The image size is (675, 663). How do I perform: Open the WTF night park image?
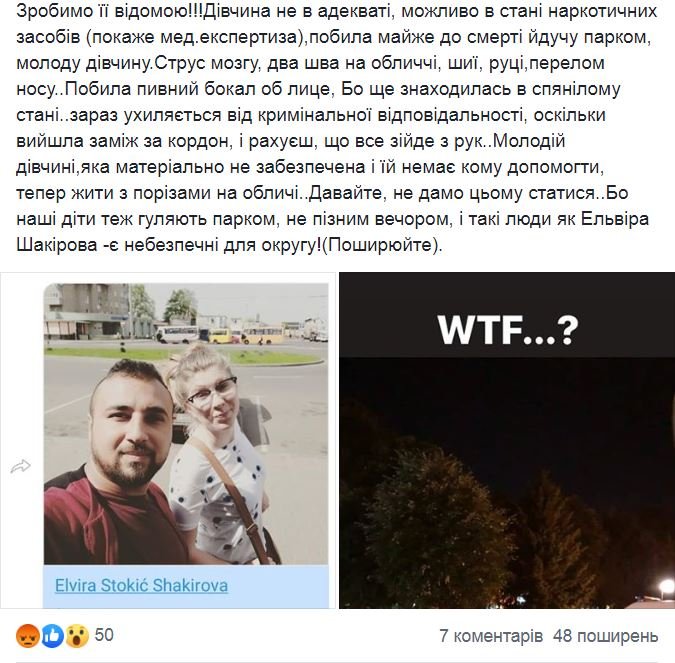tap(507, 440)
